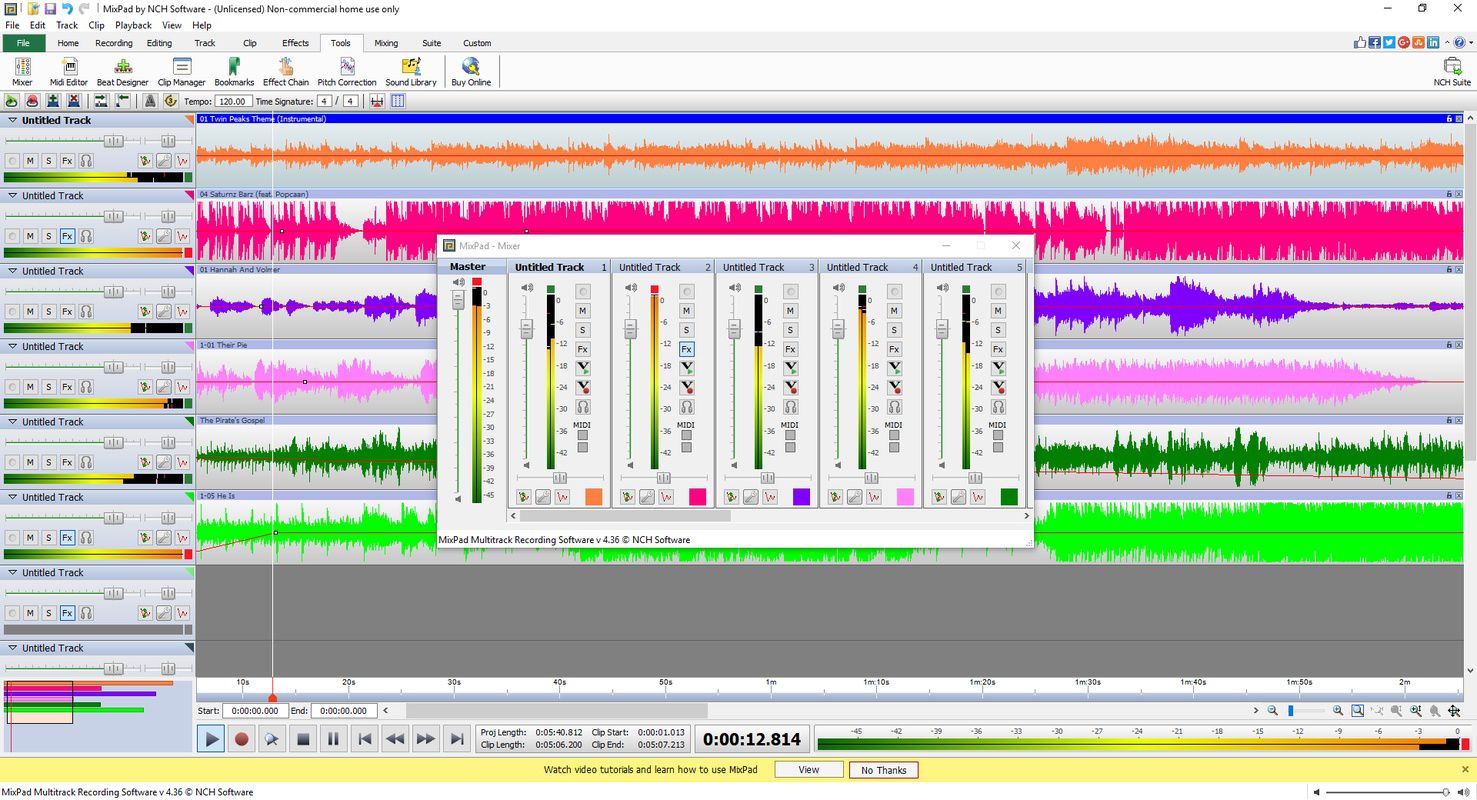Toggle Fx on mixer track 2
The height and width of the screenshot is (800, 1477).
pyautogui.click(x=687, y=349)
